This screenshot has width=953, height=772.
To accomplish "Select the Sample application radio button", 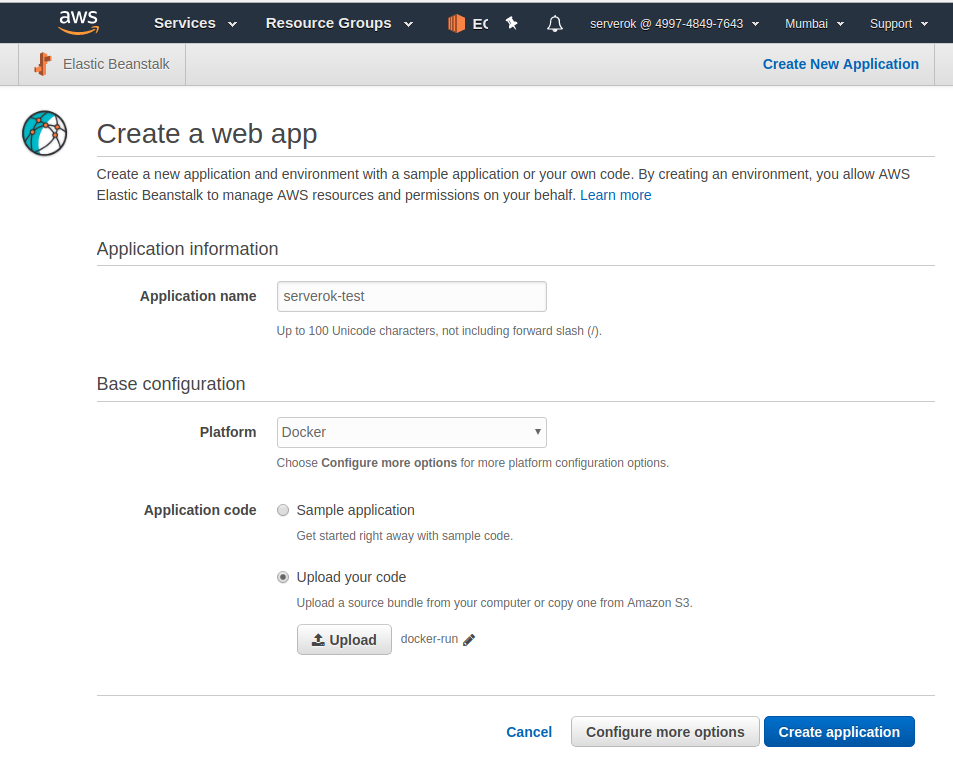I will (283, 510).
